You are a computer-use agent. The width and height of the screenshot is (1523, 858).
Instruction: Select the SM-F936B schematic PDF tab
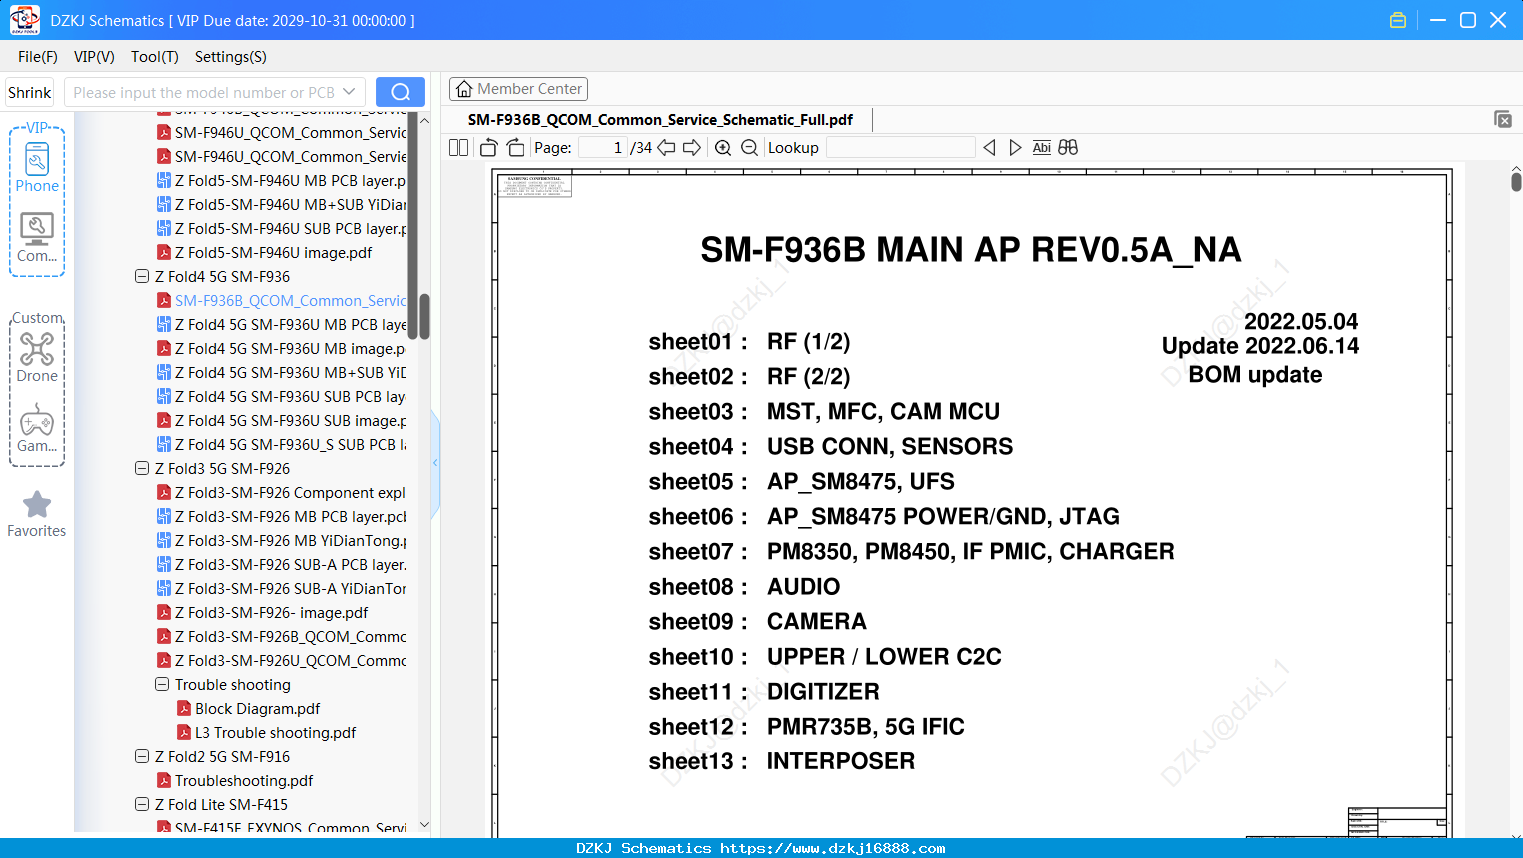[x=660, y=120]
